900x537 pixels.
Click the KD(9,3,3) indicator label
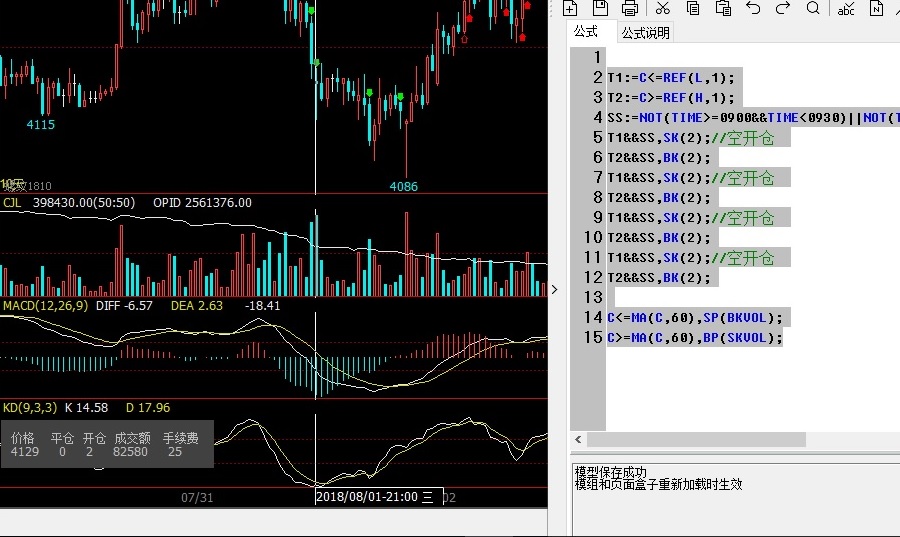point(27,407)
